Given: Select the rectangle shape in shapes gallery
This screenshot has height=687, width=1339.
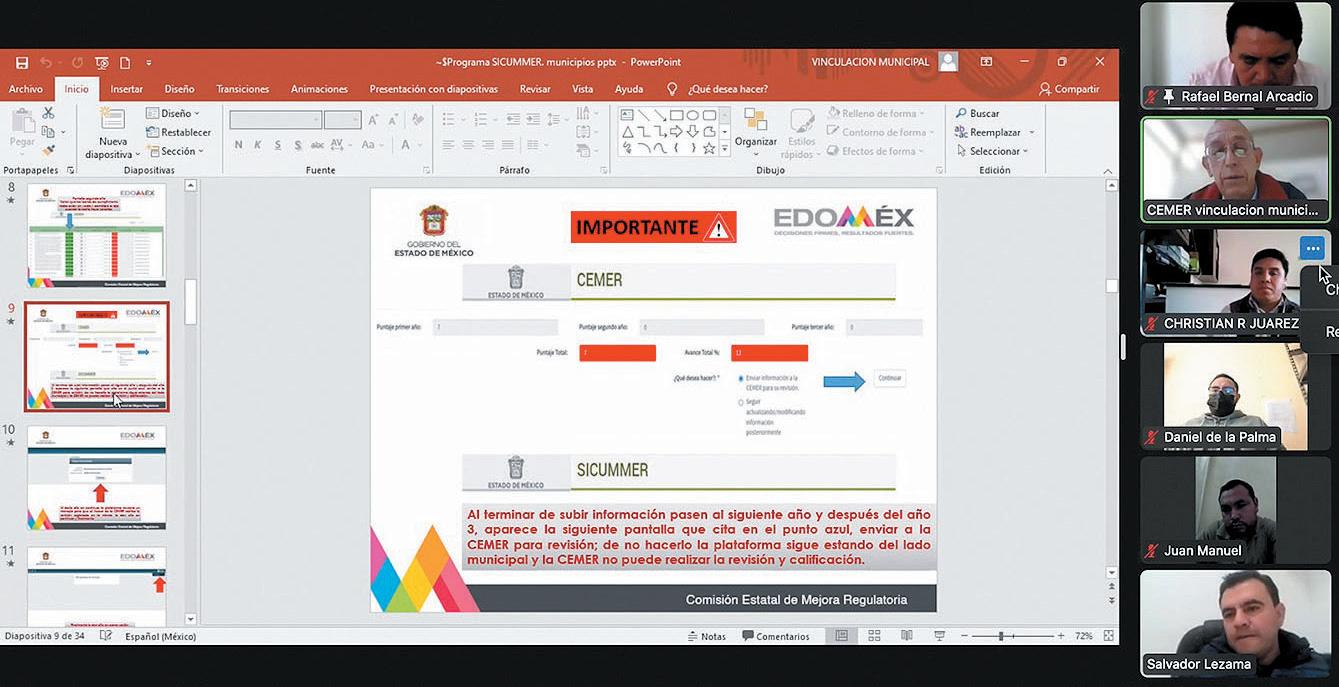Looking at the screenshot, I should [x=676, y=115].
